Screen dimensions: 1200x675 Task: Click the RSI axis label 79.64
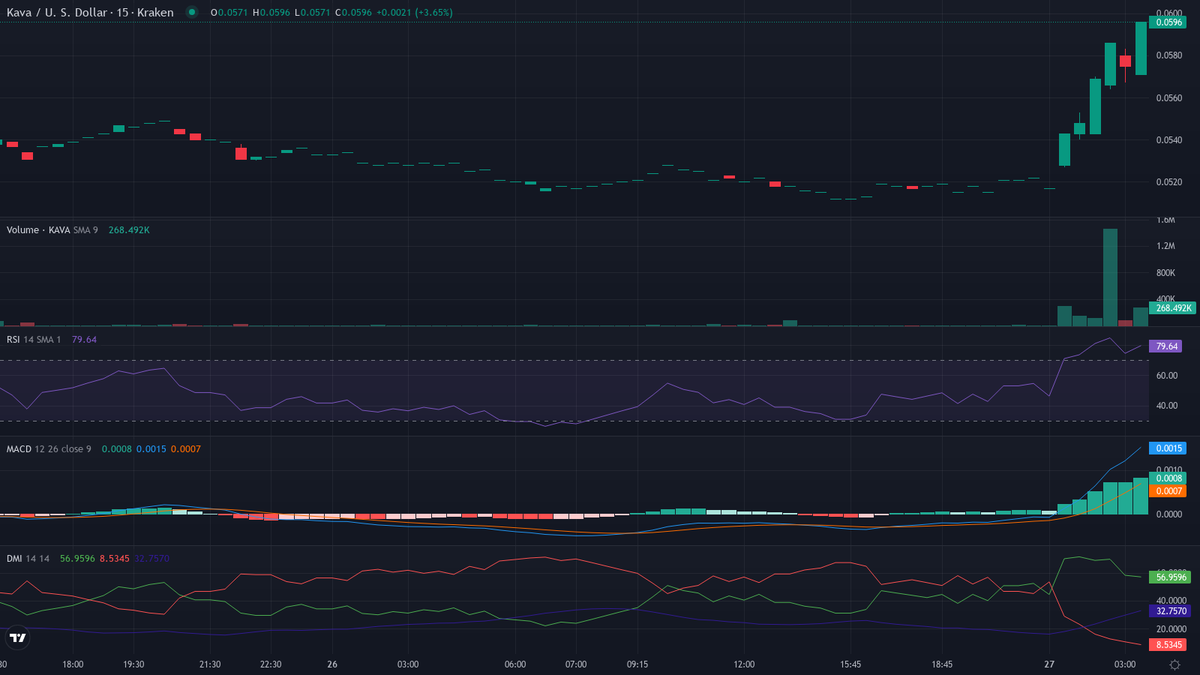[x=1166, y=346]
